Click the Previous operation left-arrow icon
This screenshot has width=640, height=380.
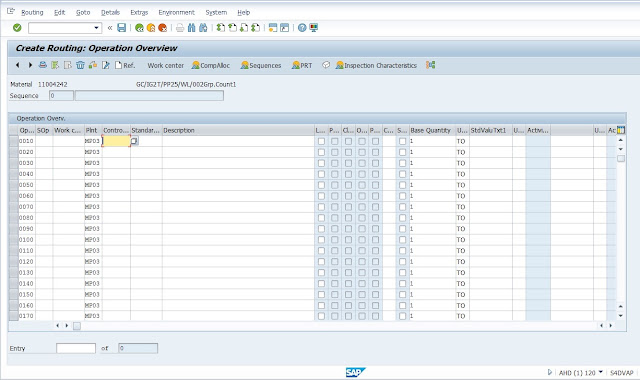pyautogui.click(x=18, y=65)
